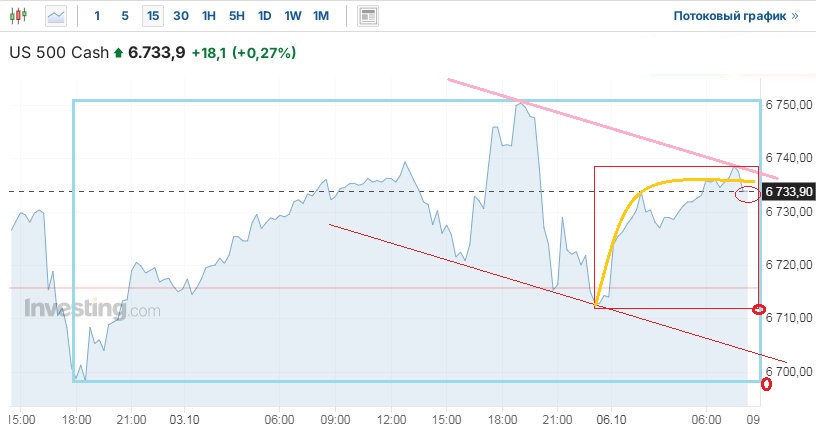Viewport: 816px width, 429px height.
Task: Select the area chart type icon
Action: [x=57, y=16]
